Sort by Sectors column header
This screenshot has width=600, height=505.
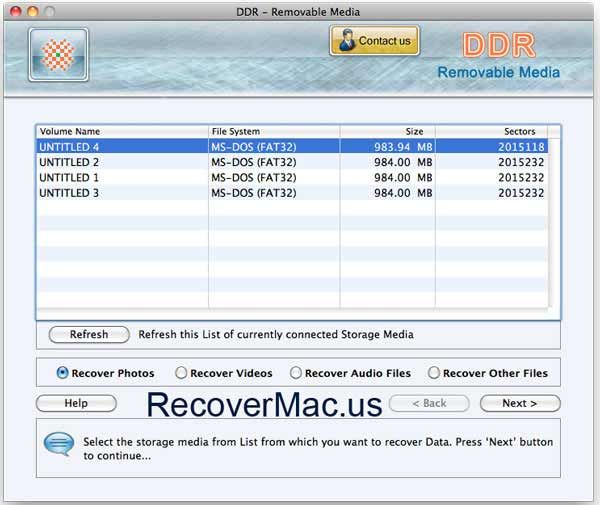click(x=491, y=132)
